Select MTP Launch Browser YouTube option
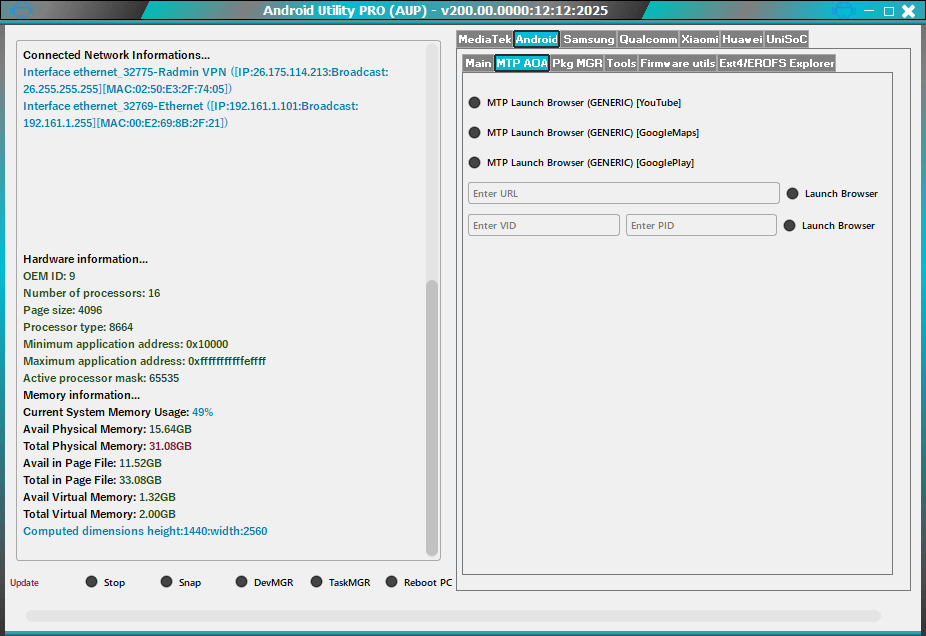This screenshot has width=926, height=636. (475, 103)
